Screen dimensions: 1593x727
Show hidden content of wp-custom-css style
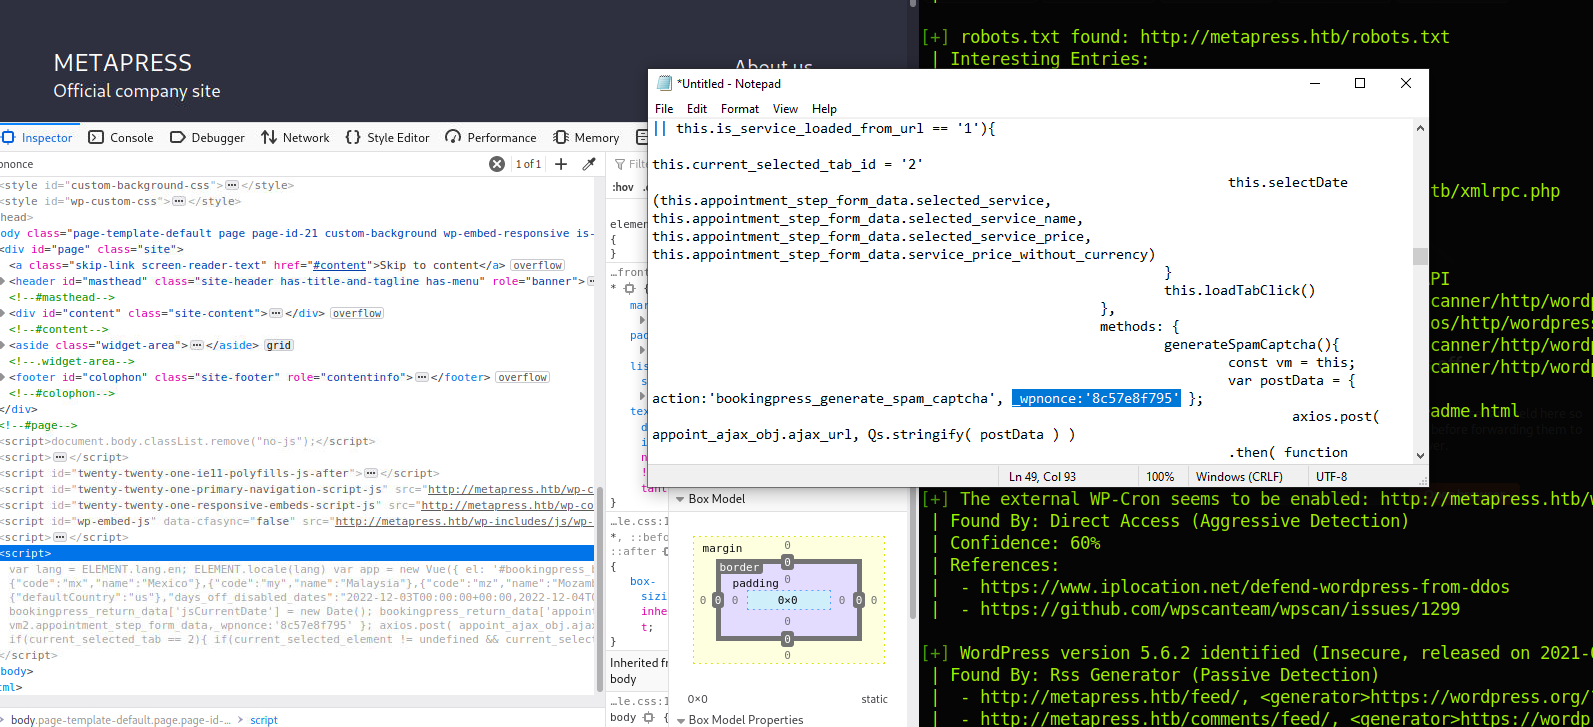(179, 201)
